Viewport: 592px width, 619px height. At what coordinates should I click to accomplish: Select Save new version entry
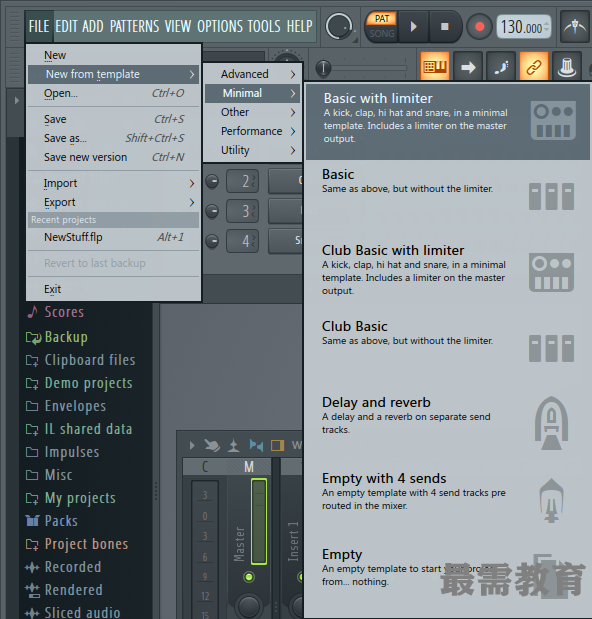click(x=114, y=157)
